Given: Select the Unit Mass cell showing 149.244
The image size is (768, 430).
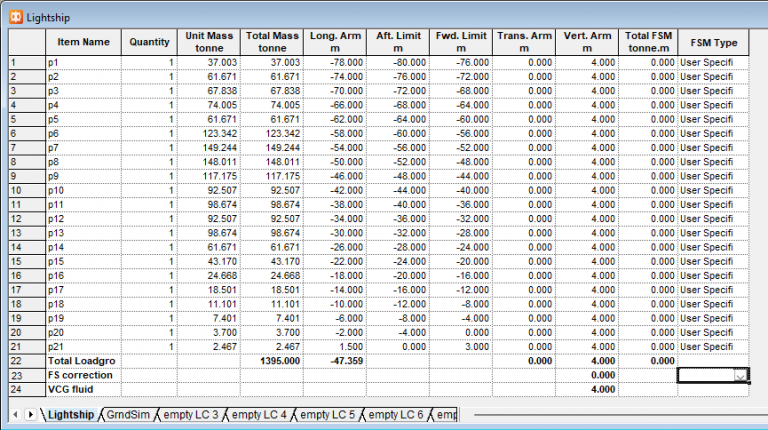Looking at the screenshot, I should click(x=209, y=147).
